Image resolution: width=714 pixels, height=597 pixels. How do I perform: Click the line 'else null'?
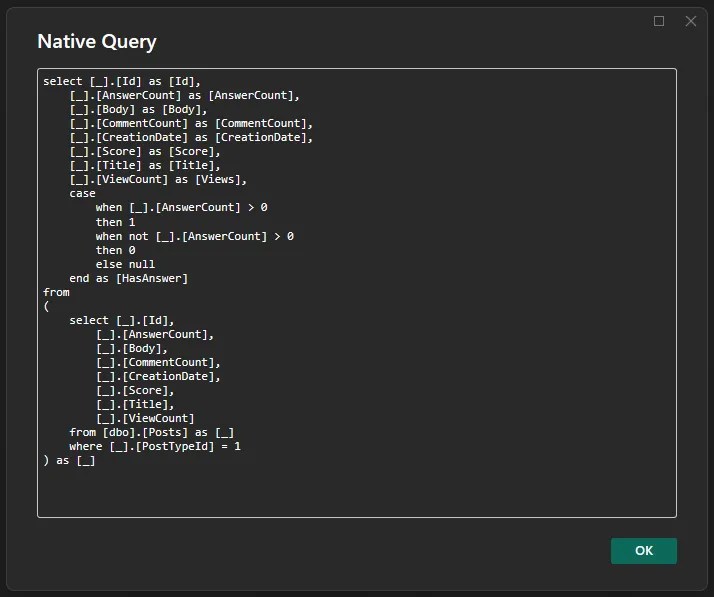125,265
